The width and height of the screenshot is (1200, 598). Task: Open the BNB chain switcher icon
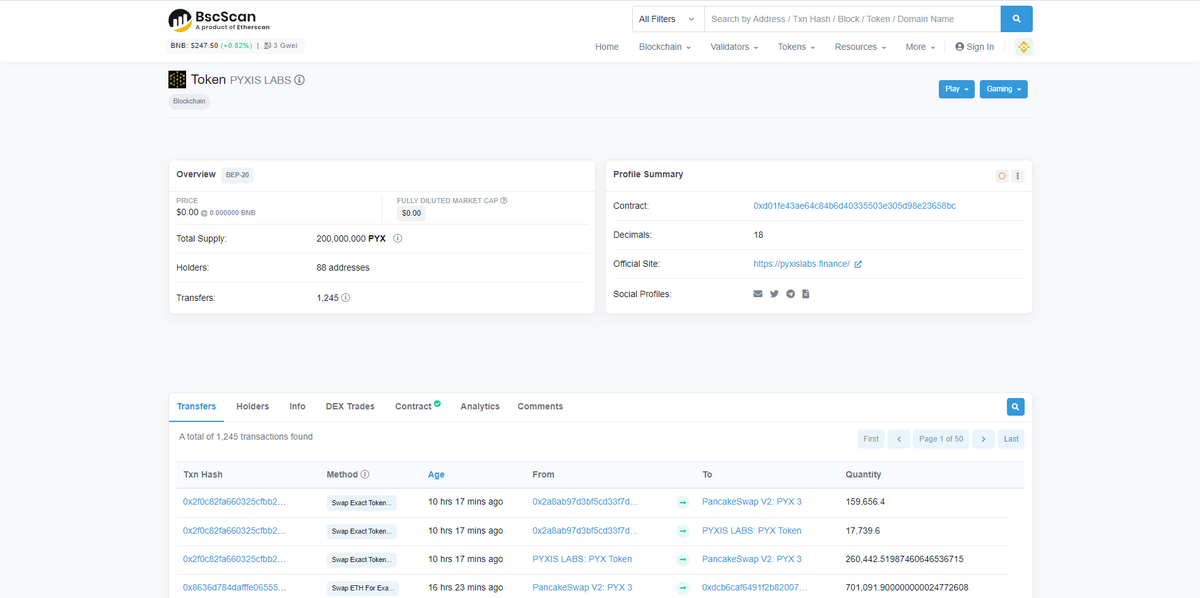pos(1023,47)
